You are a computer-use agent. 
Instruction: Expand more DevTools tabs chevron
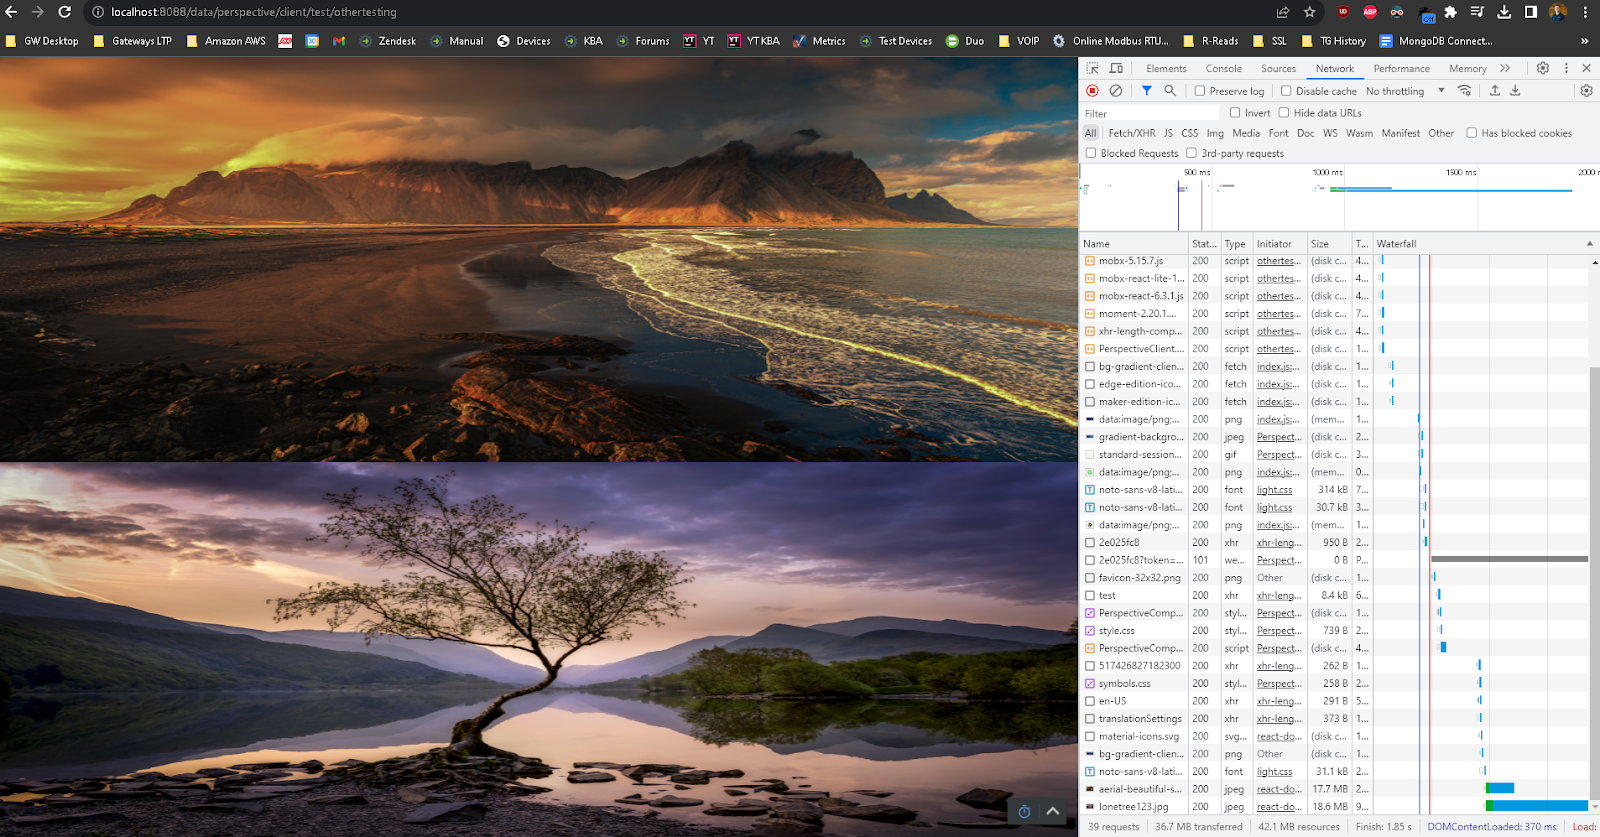click(1505, 68)
